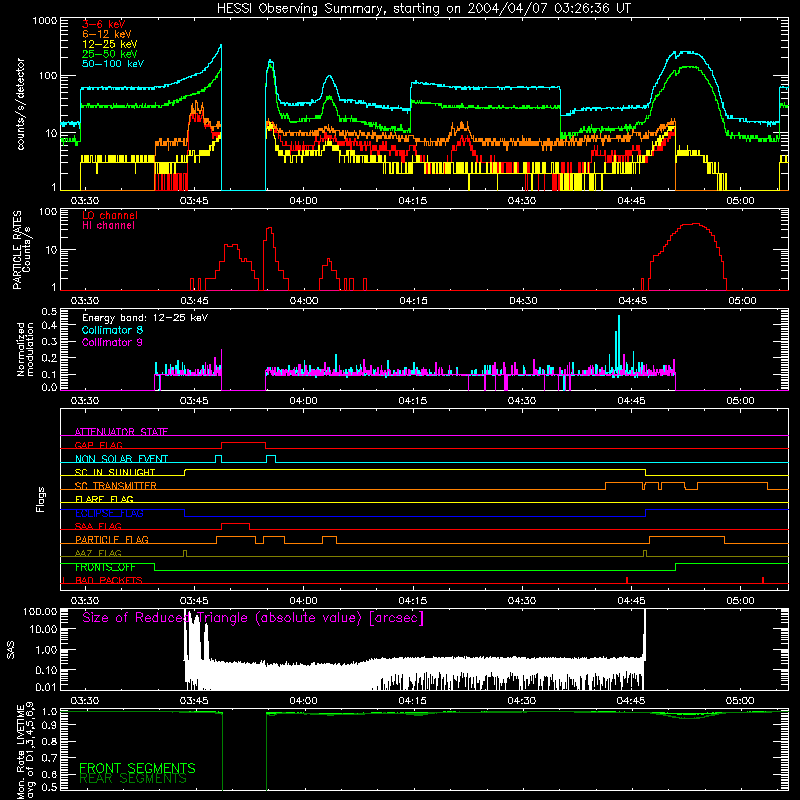Click the Size of Reduced Triangle title
Image resolution: width=800 pixels, height=800 pixels.
[253, 618]
